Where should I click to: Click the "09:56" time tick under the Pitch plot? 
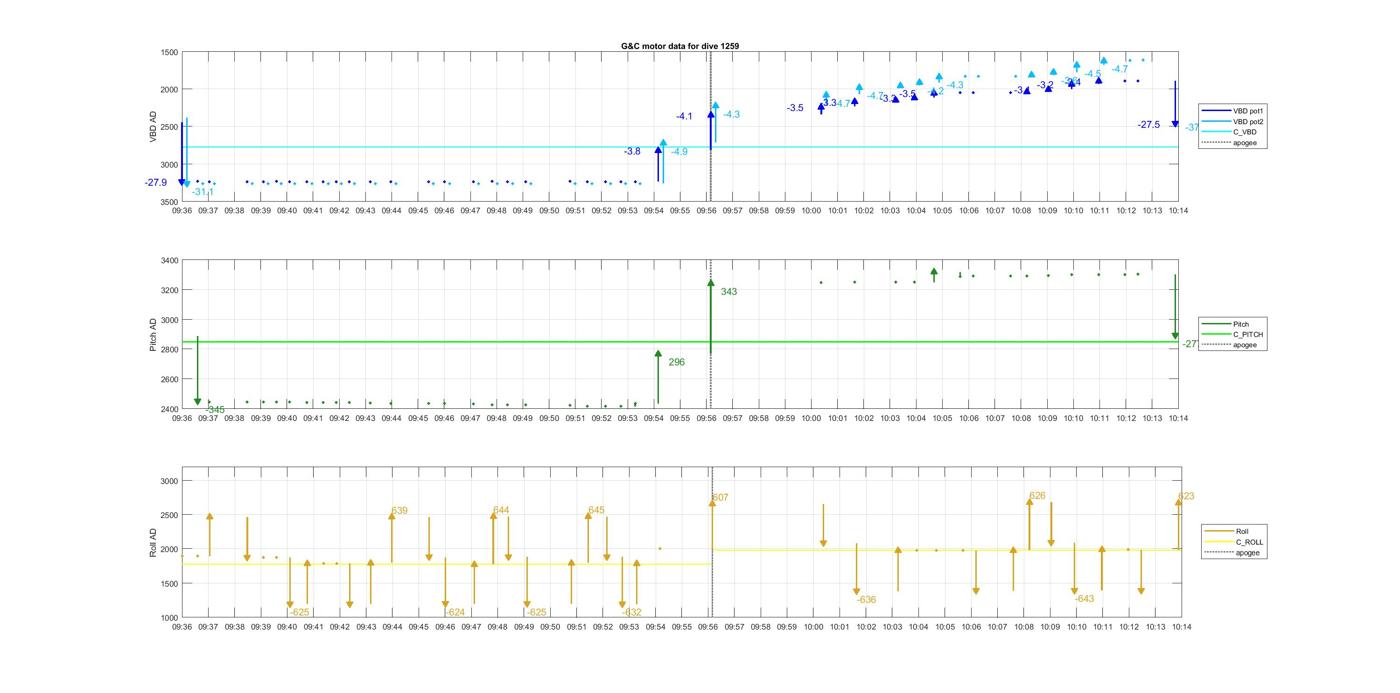click(x=706, y=419)
